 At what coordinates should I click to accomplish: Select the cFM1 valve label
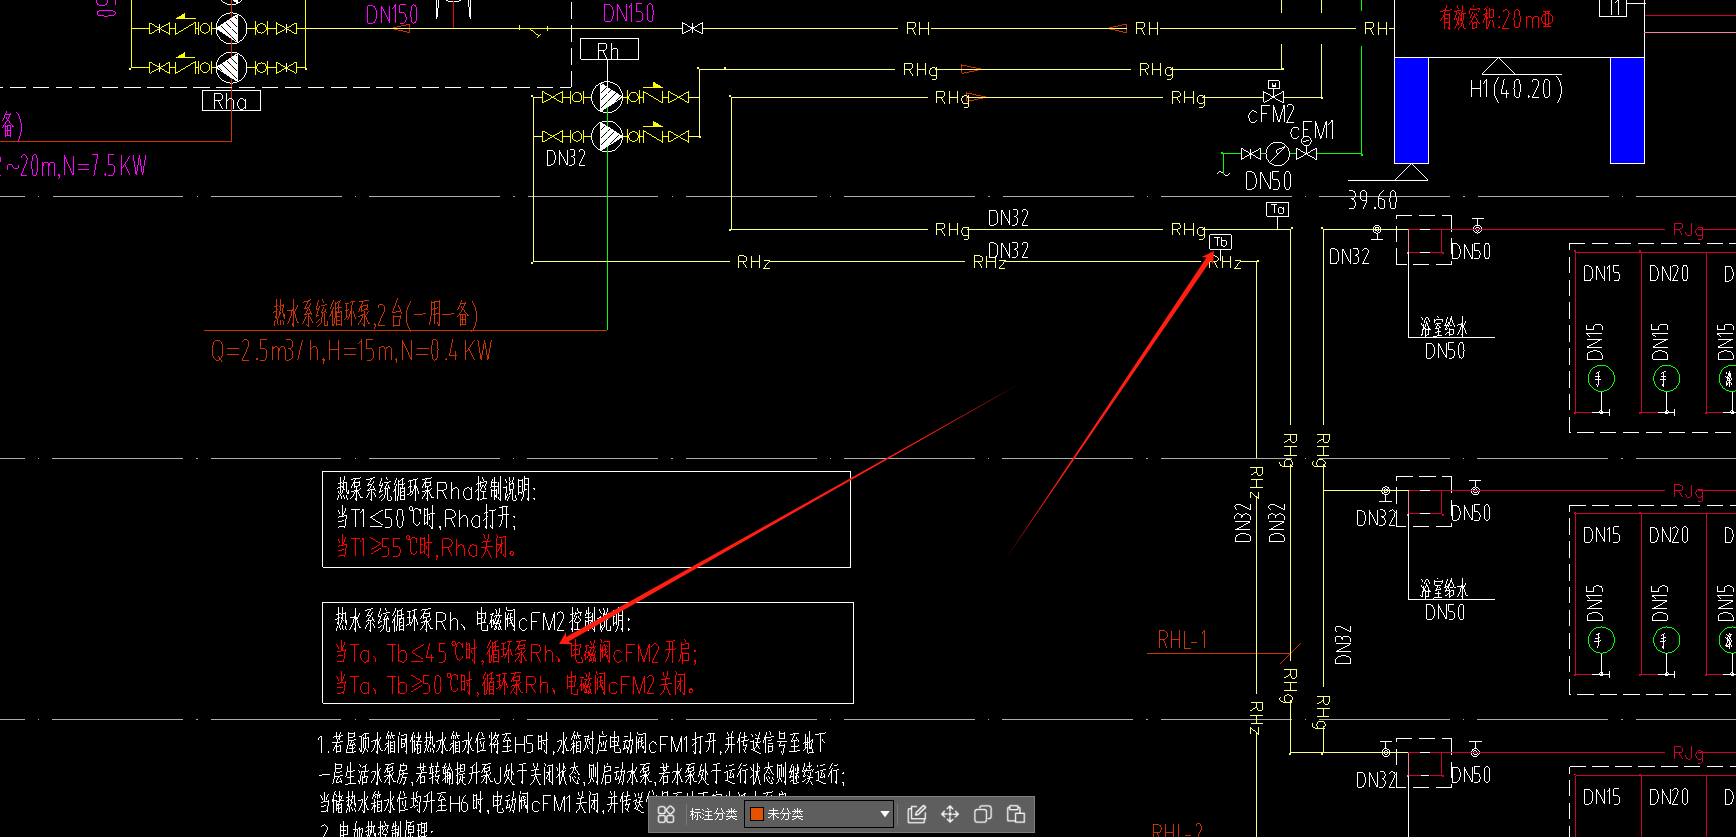point(1312,131)
